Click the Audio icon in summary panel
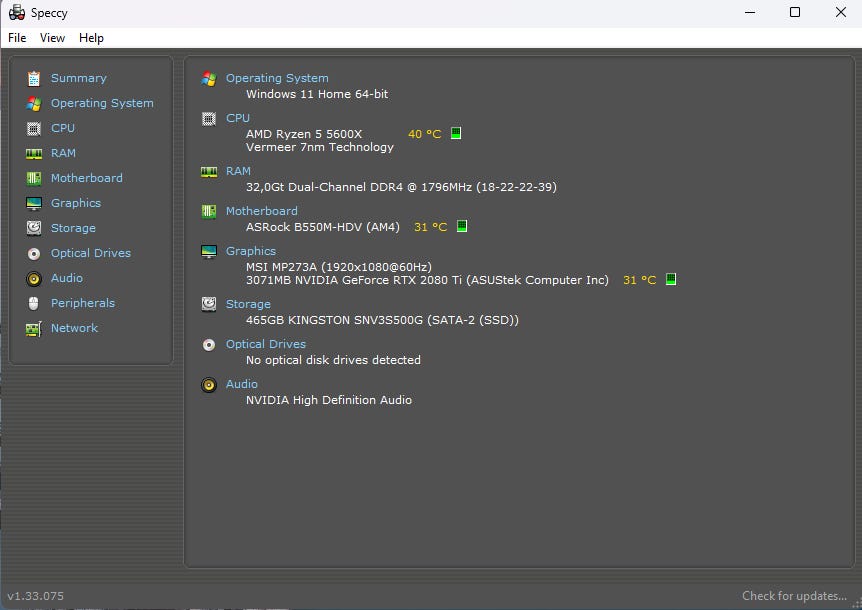 coord(209,385)
